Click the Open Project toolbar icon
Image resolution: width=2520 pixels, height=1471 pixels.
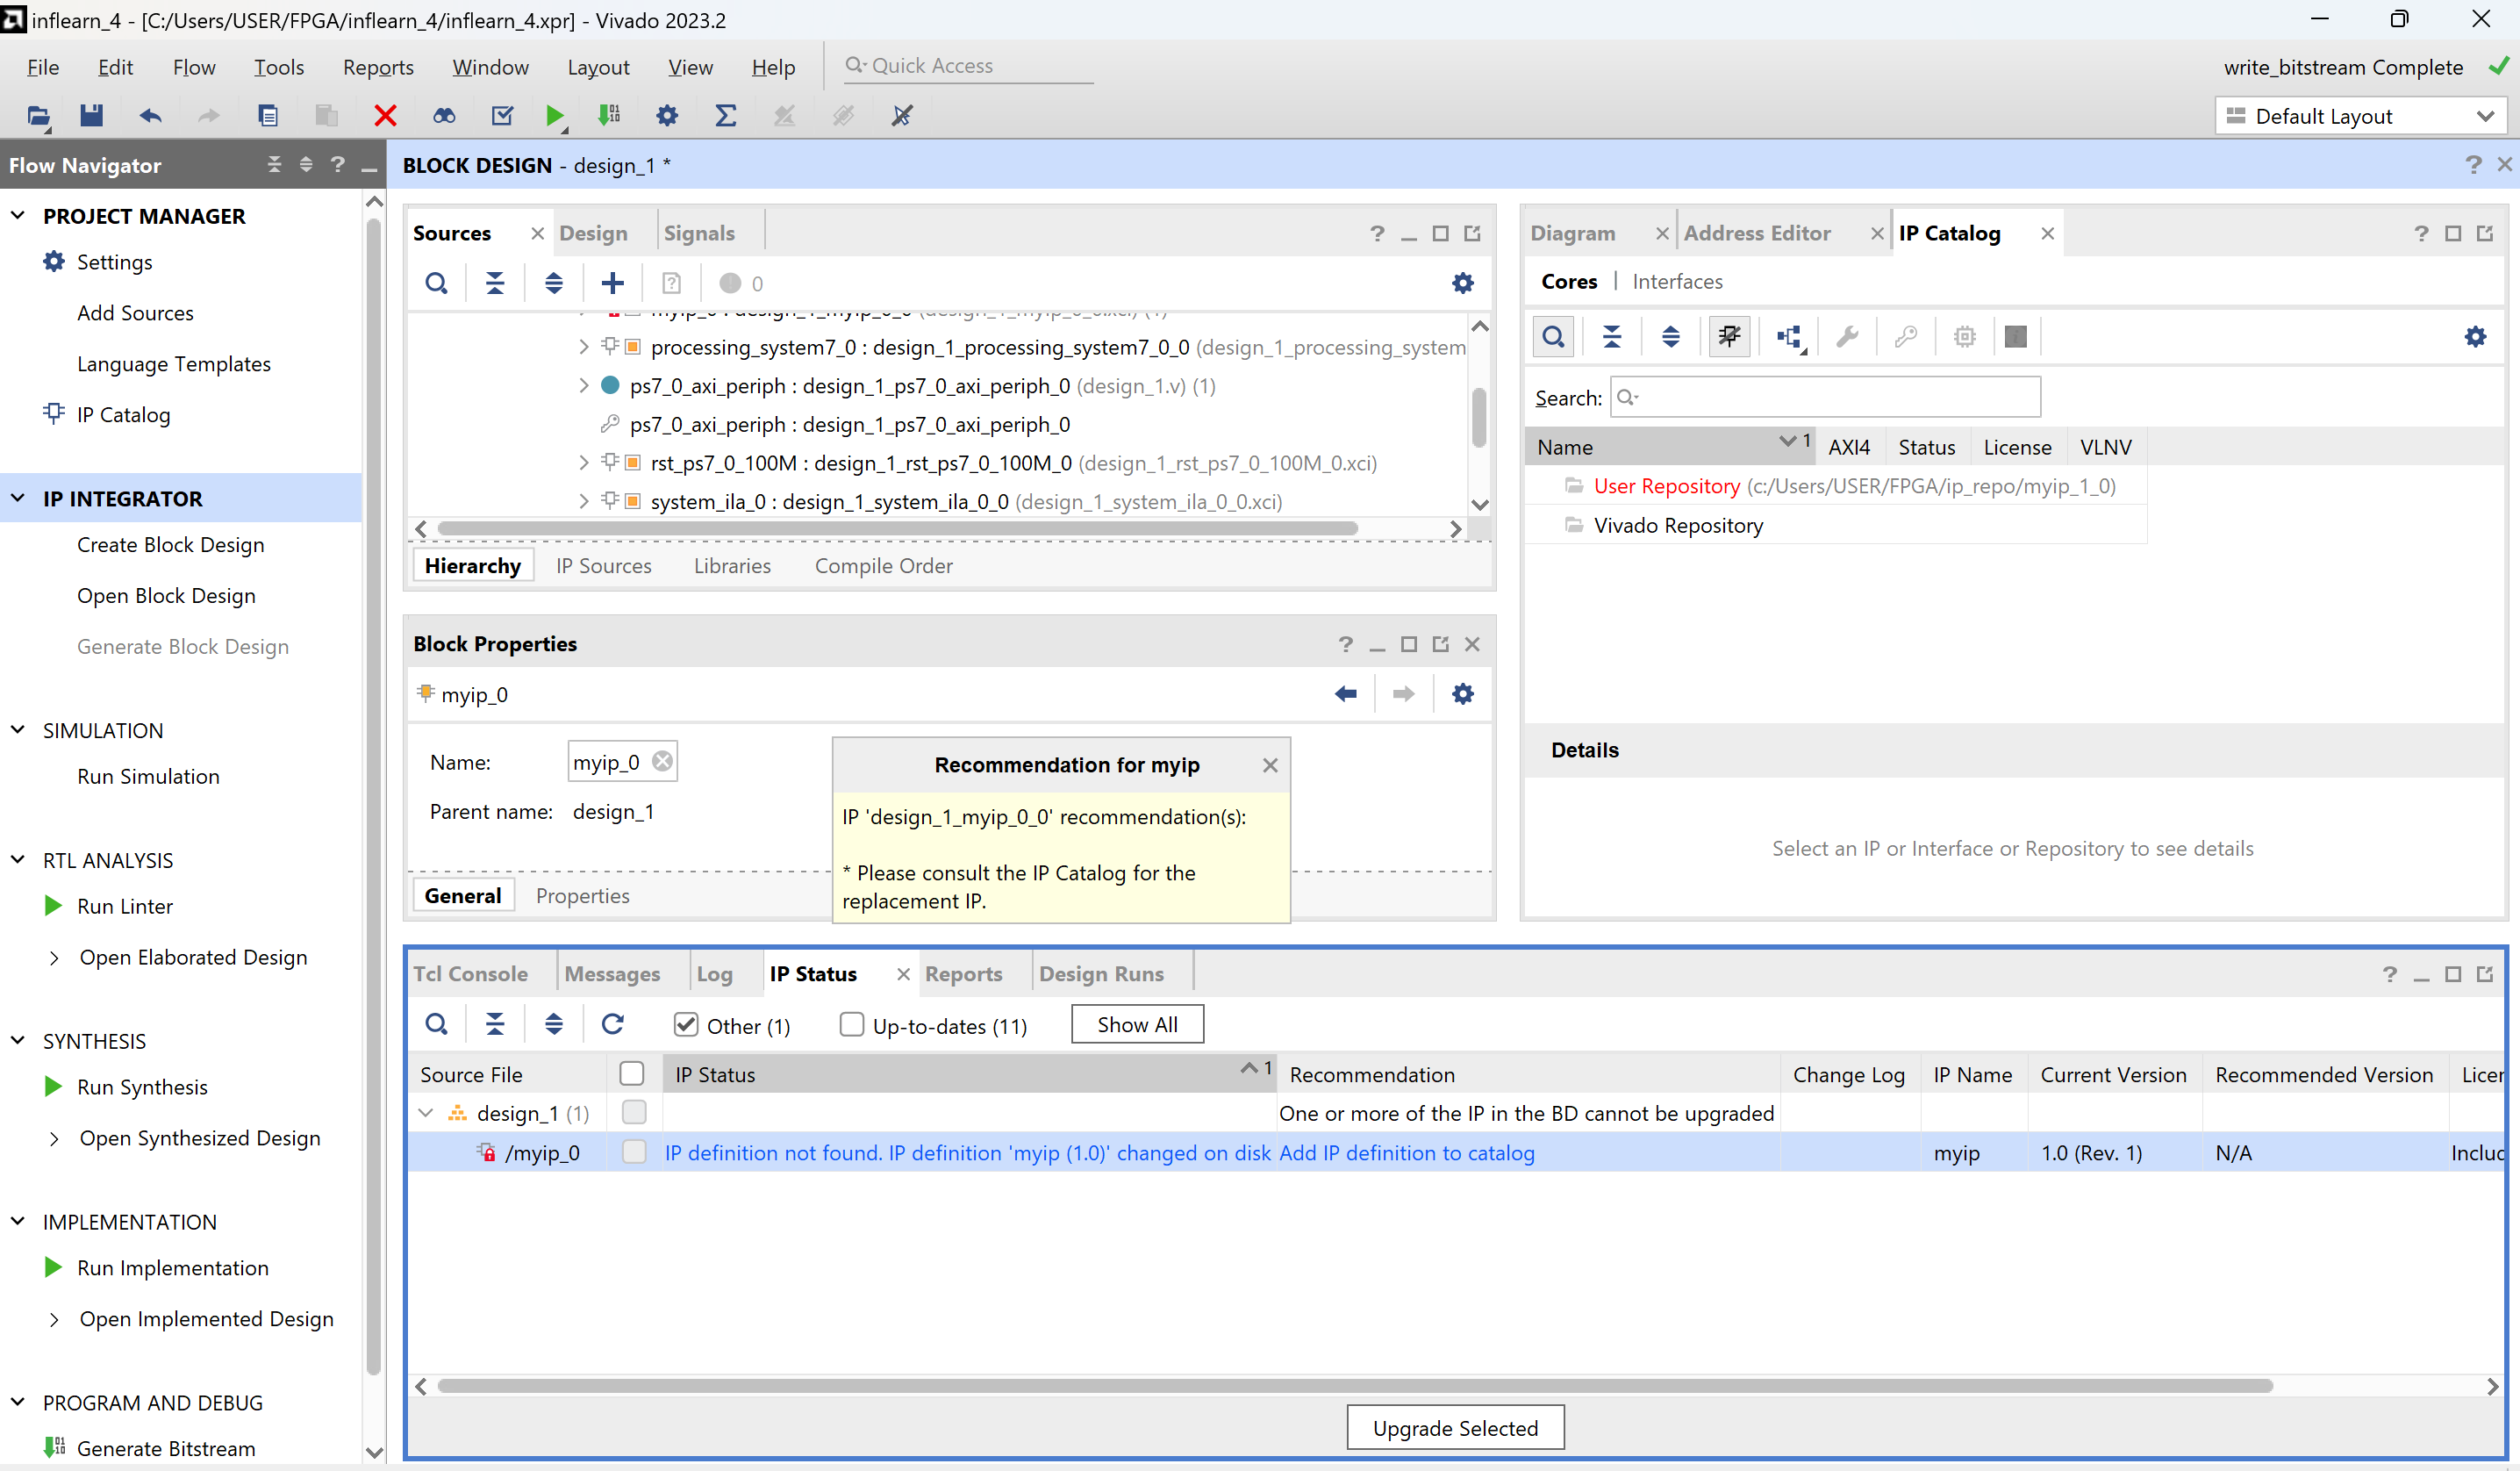38,116
